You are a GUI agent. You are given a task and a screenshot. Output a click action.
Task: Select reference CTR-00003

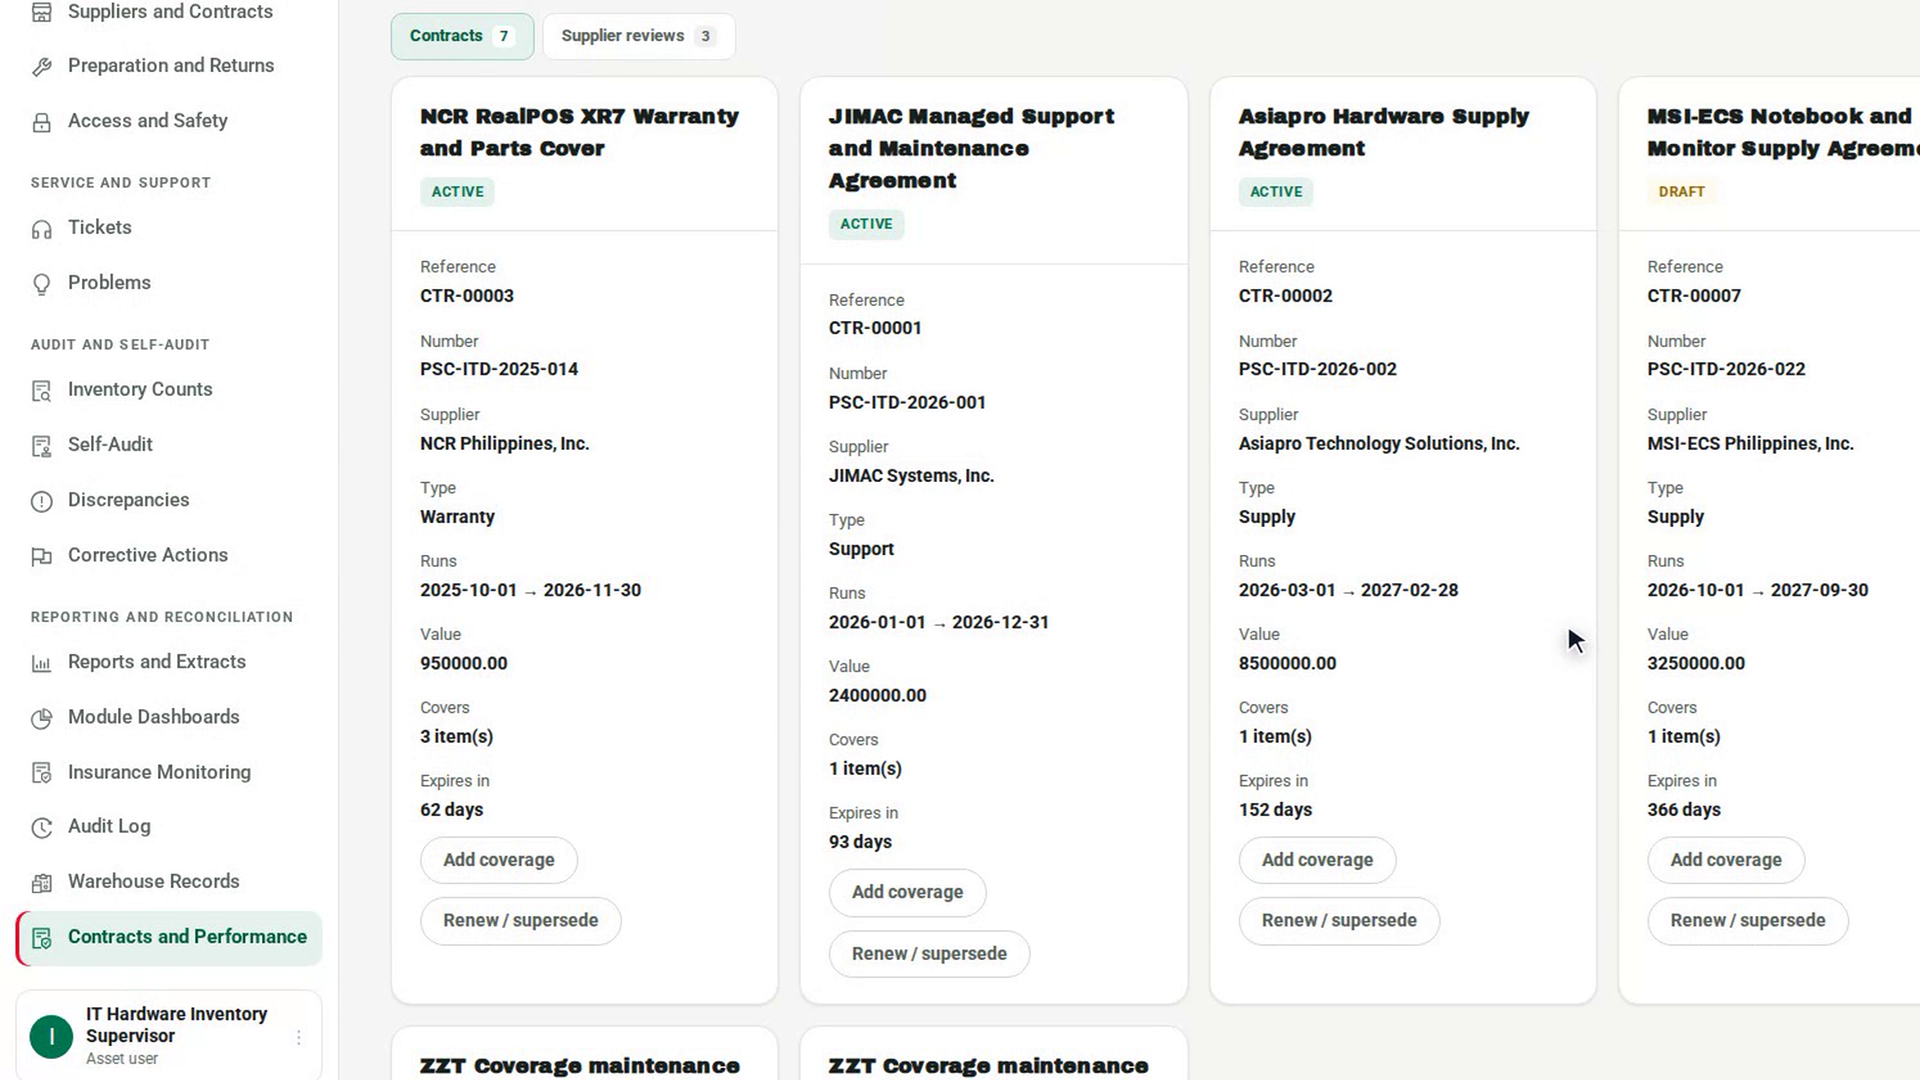pos(467,296)
